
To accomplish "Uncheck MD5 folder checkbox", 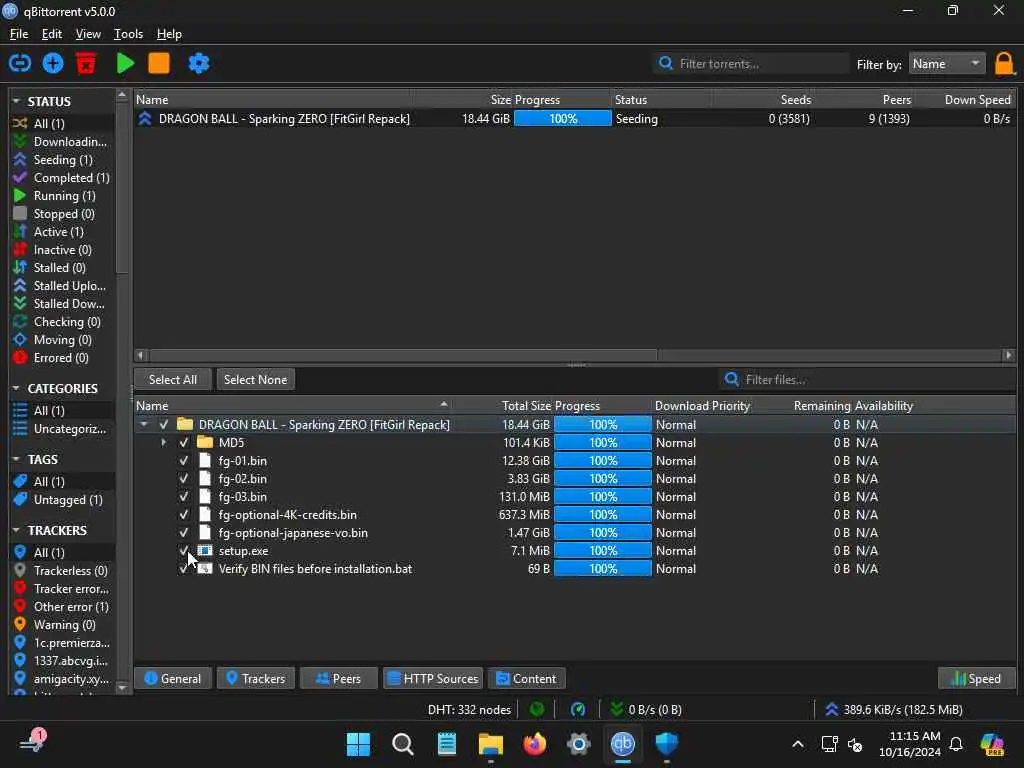I will point(184,443).
